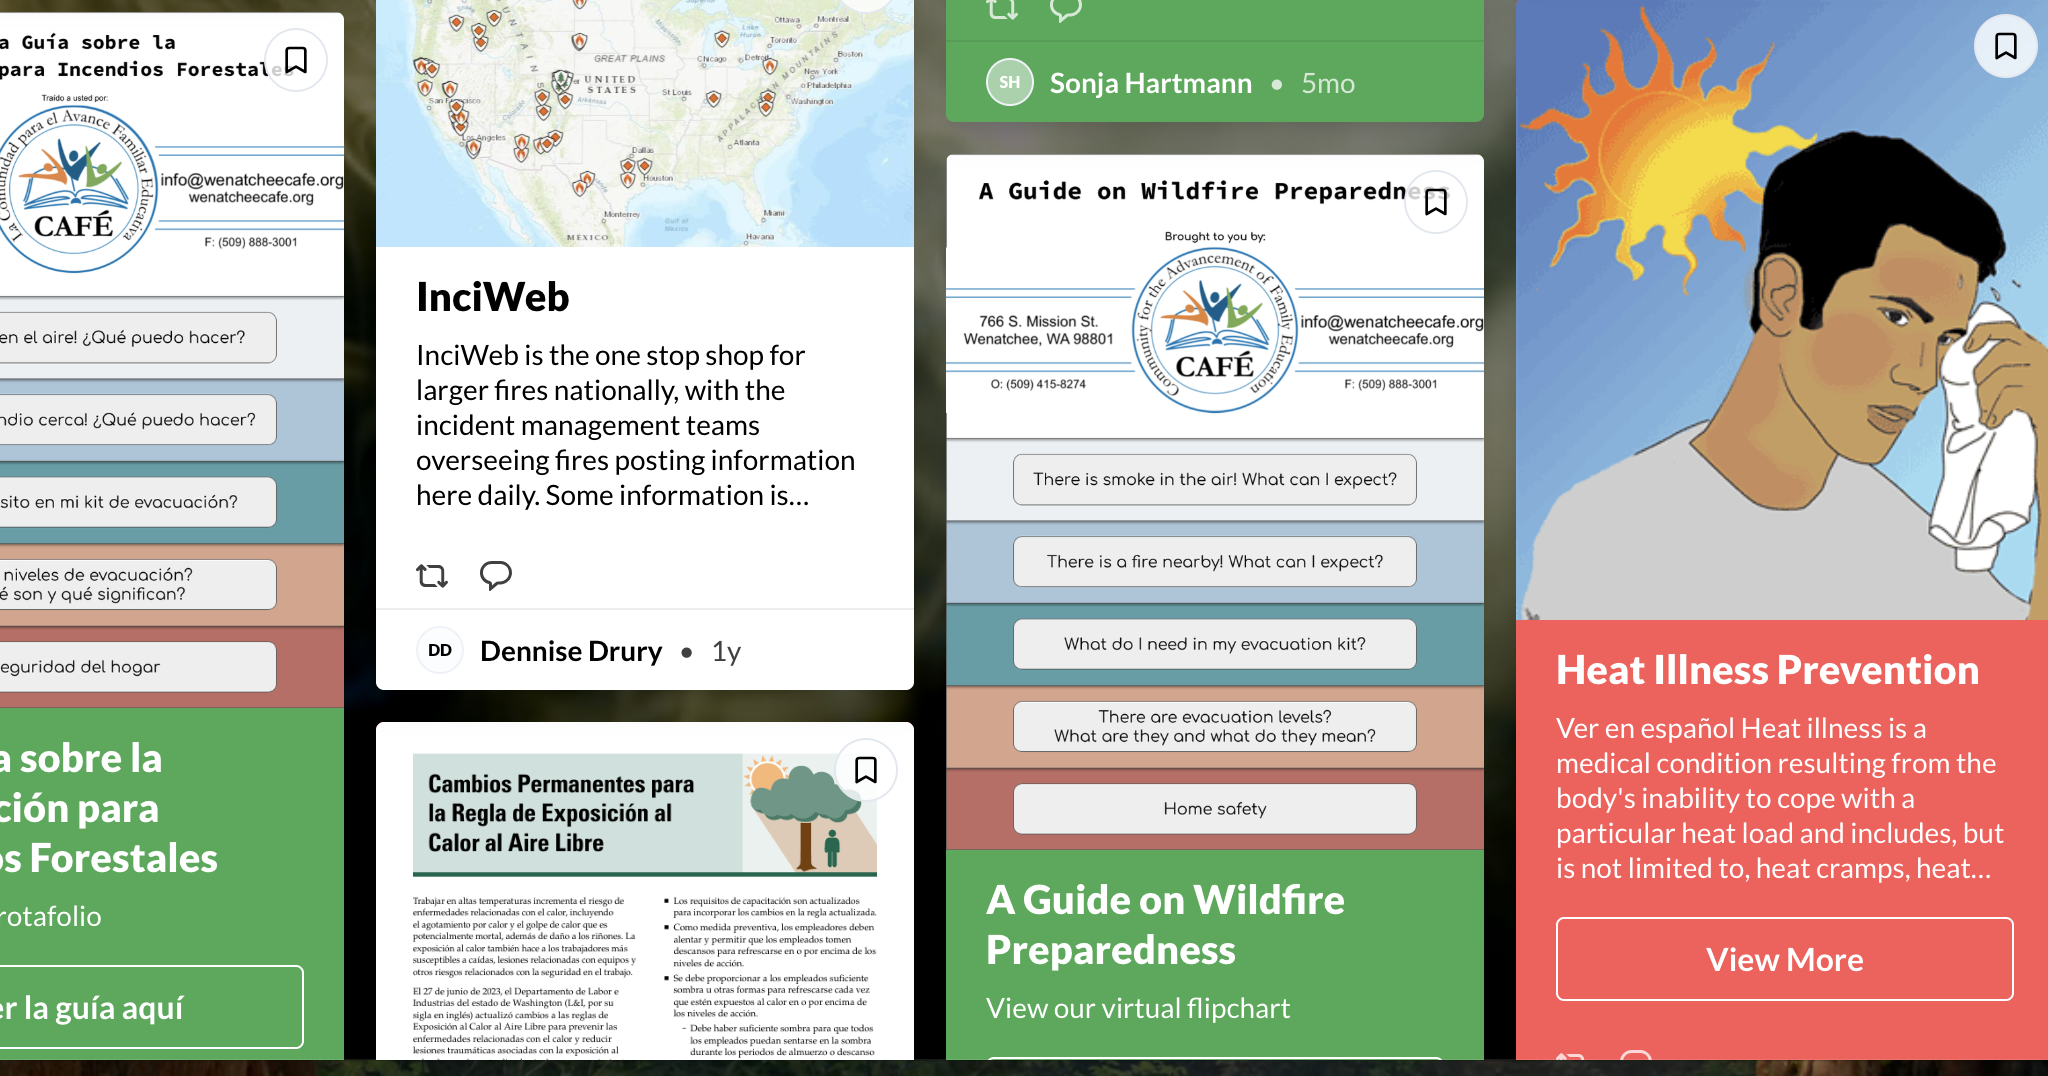The image size is (2048, 1076).
Task: Click the comment icon above Sonja Hartmann
Action: point(1066,10)
